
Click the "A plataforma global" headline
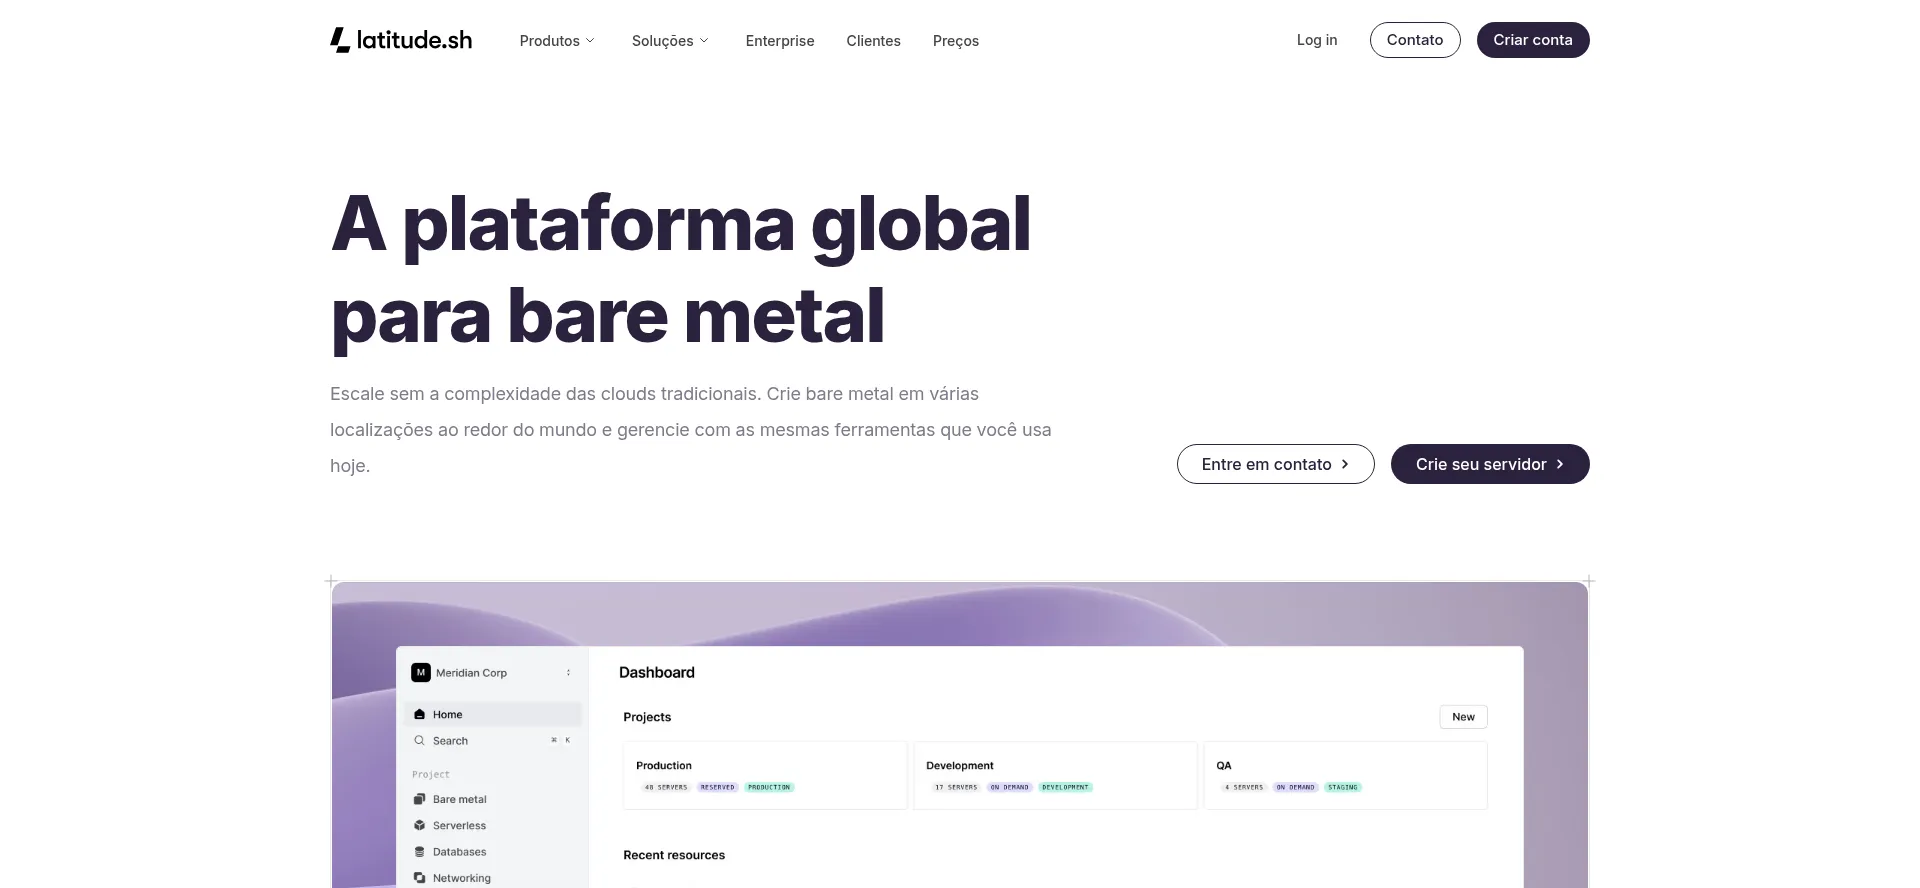681,224
